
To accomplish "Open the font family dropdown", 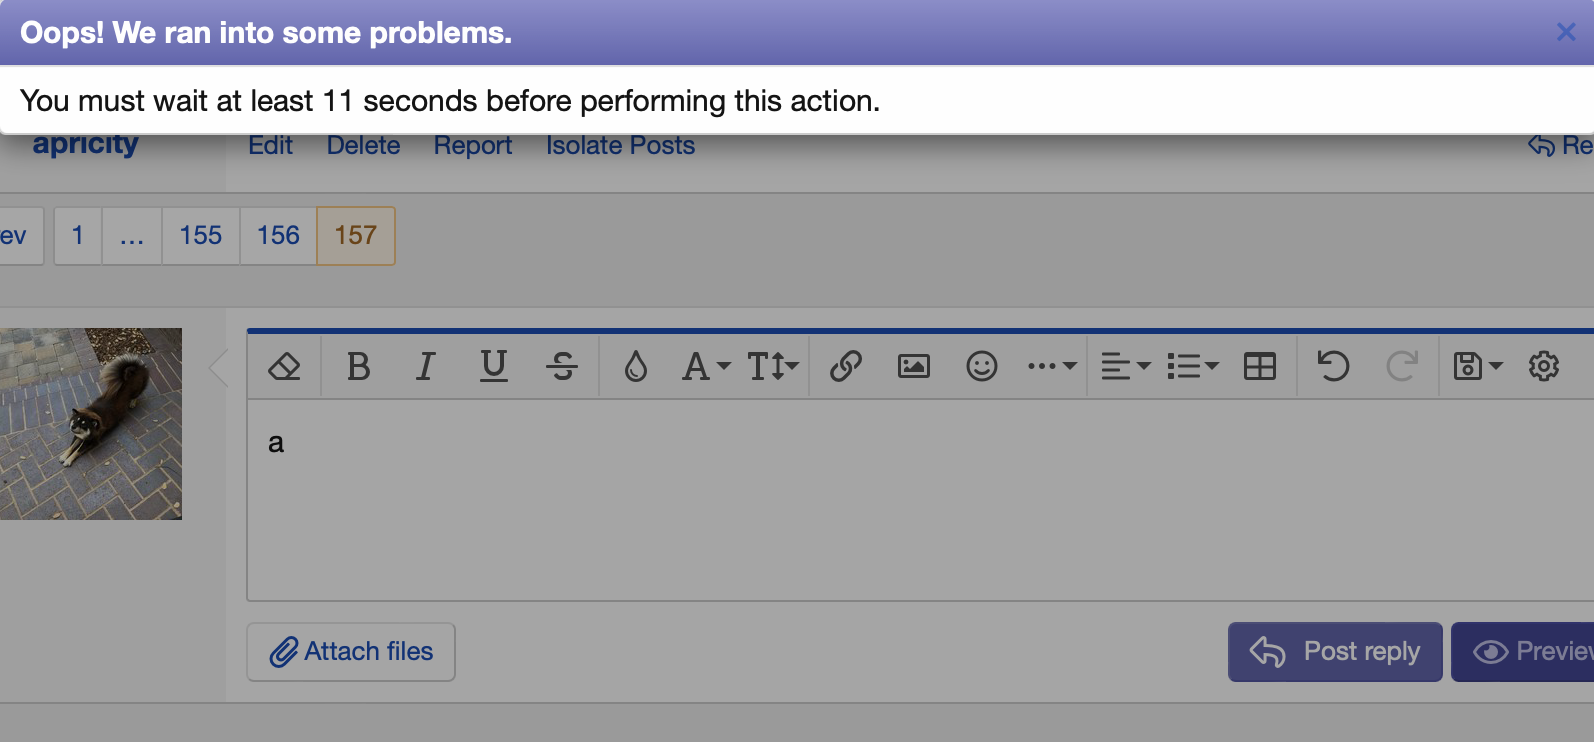I will click(705, 367).
